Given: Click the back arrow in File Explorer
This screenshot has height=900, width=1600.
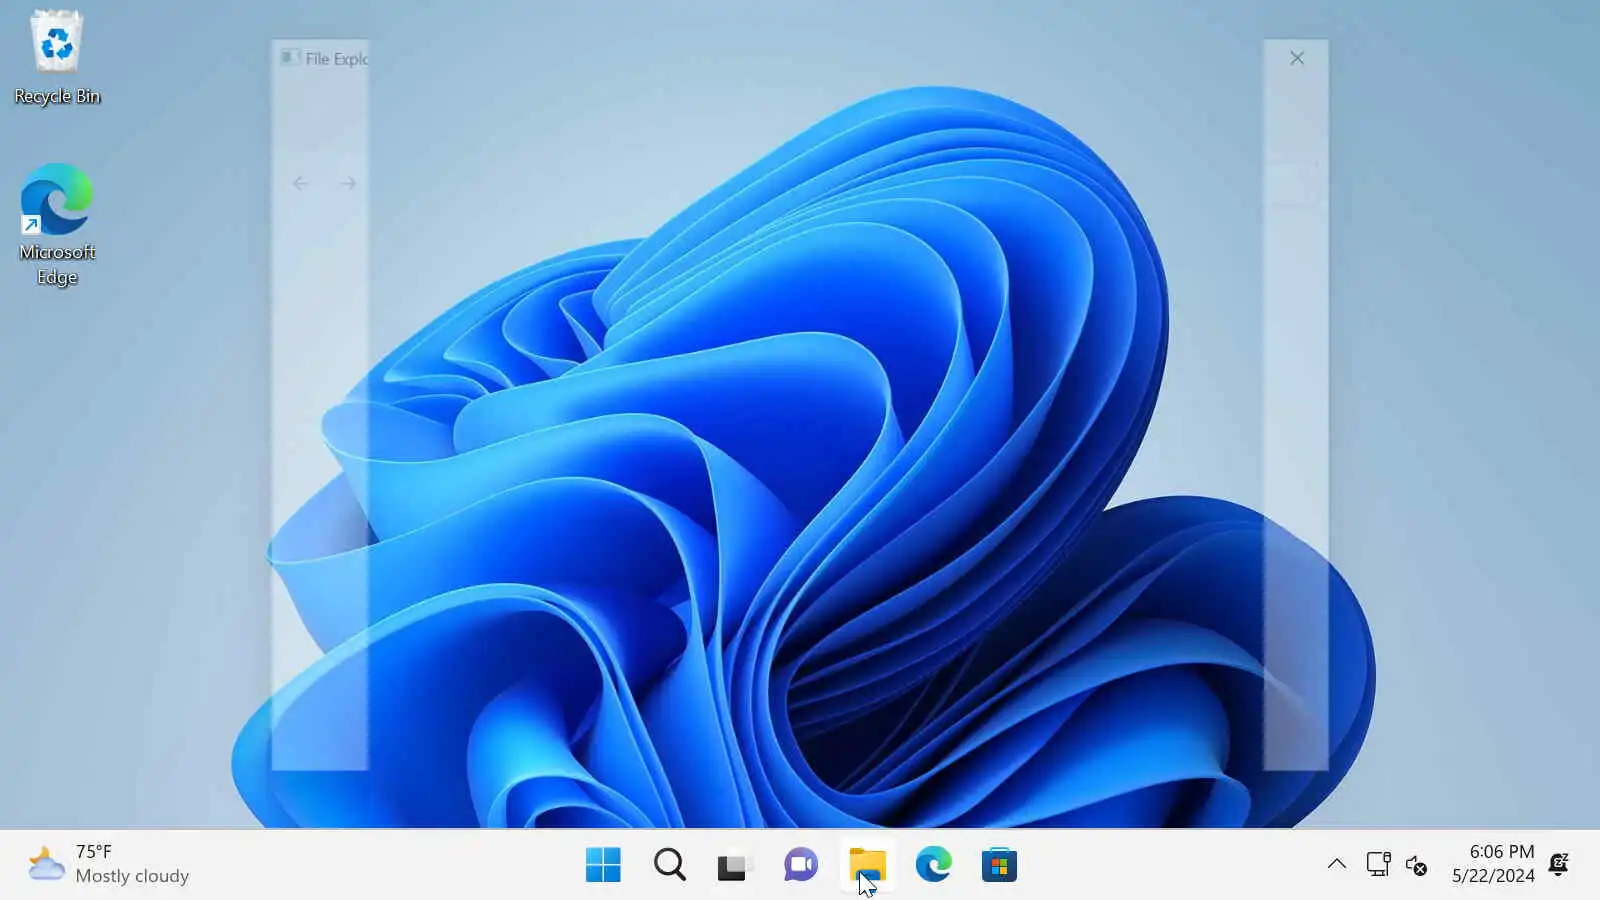Looking at the screenshot, I should [x=300, y=183].
